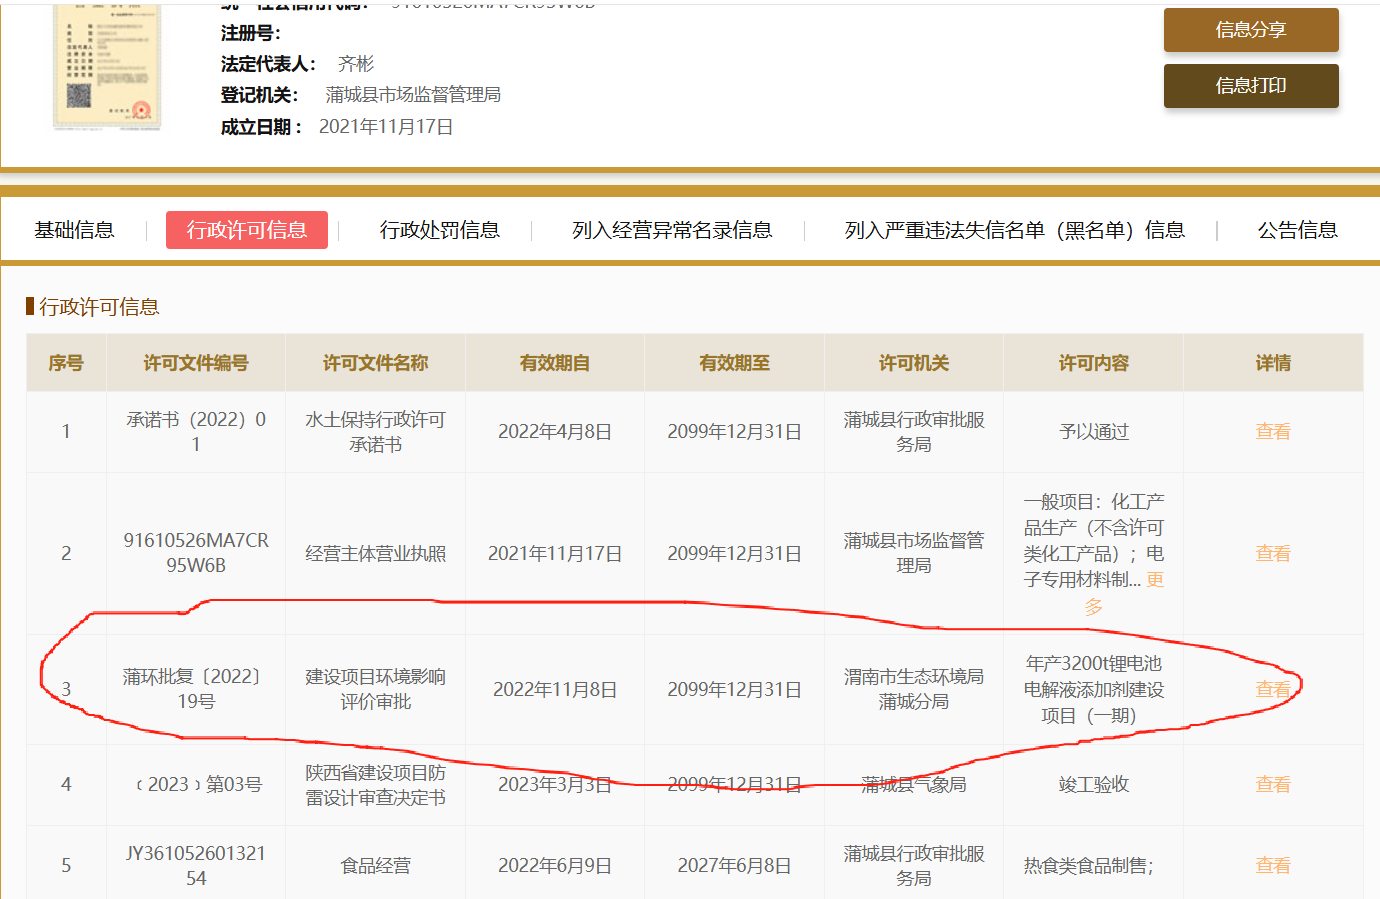This screenshot has width=1380, height=899.
Task: Open the business license thumbnail image
Action: click(x=107, y=66)
